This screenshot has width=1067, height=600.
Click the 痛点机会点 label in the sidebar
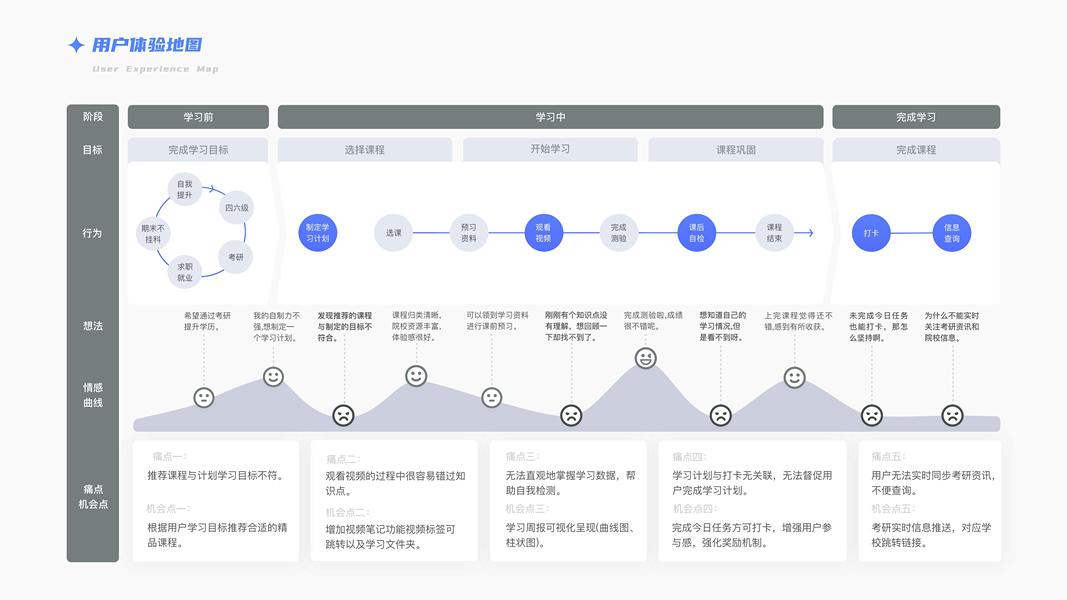[93, 497]
